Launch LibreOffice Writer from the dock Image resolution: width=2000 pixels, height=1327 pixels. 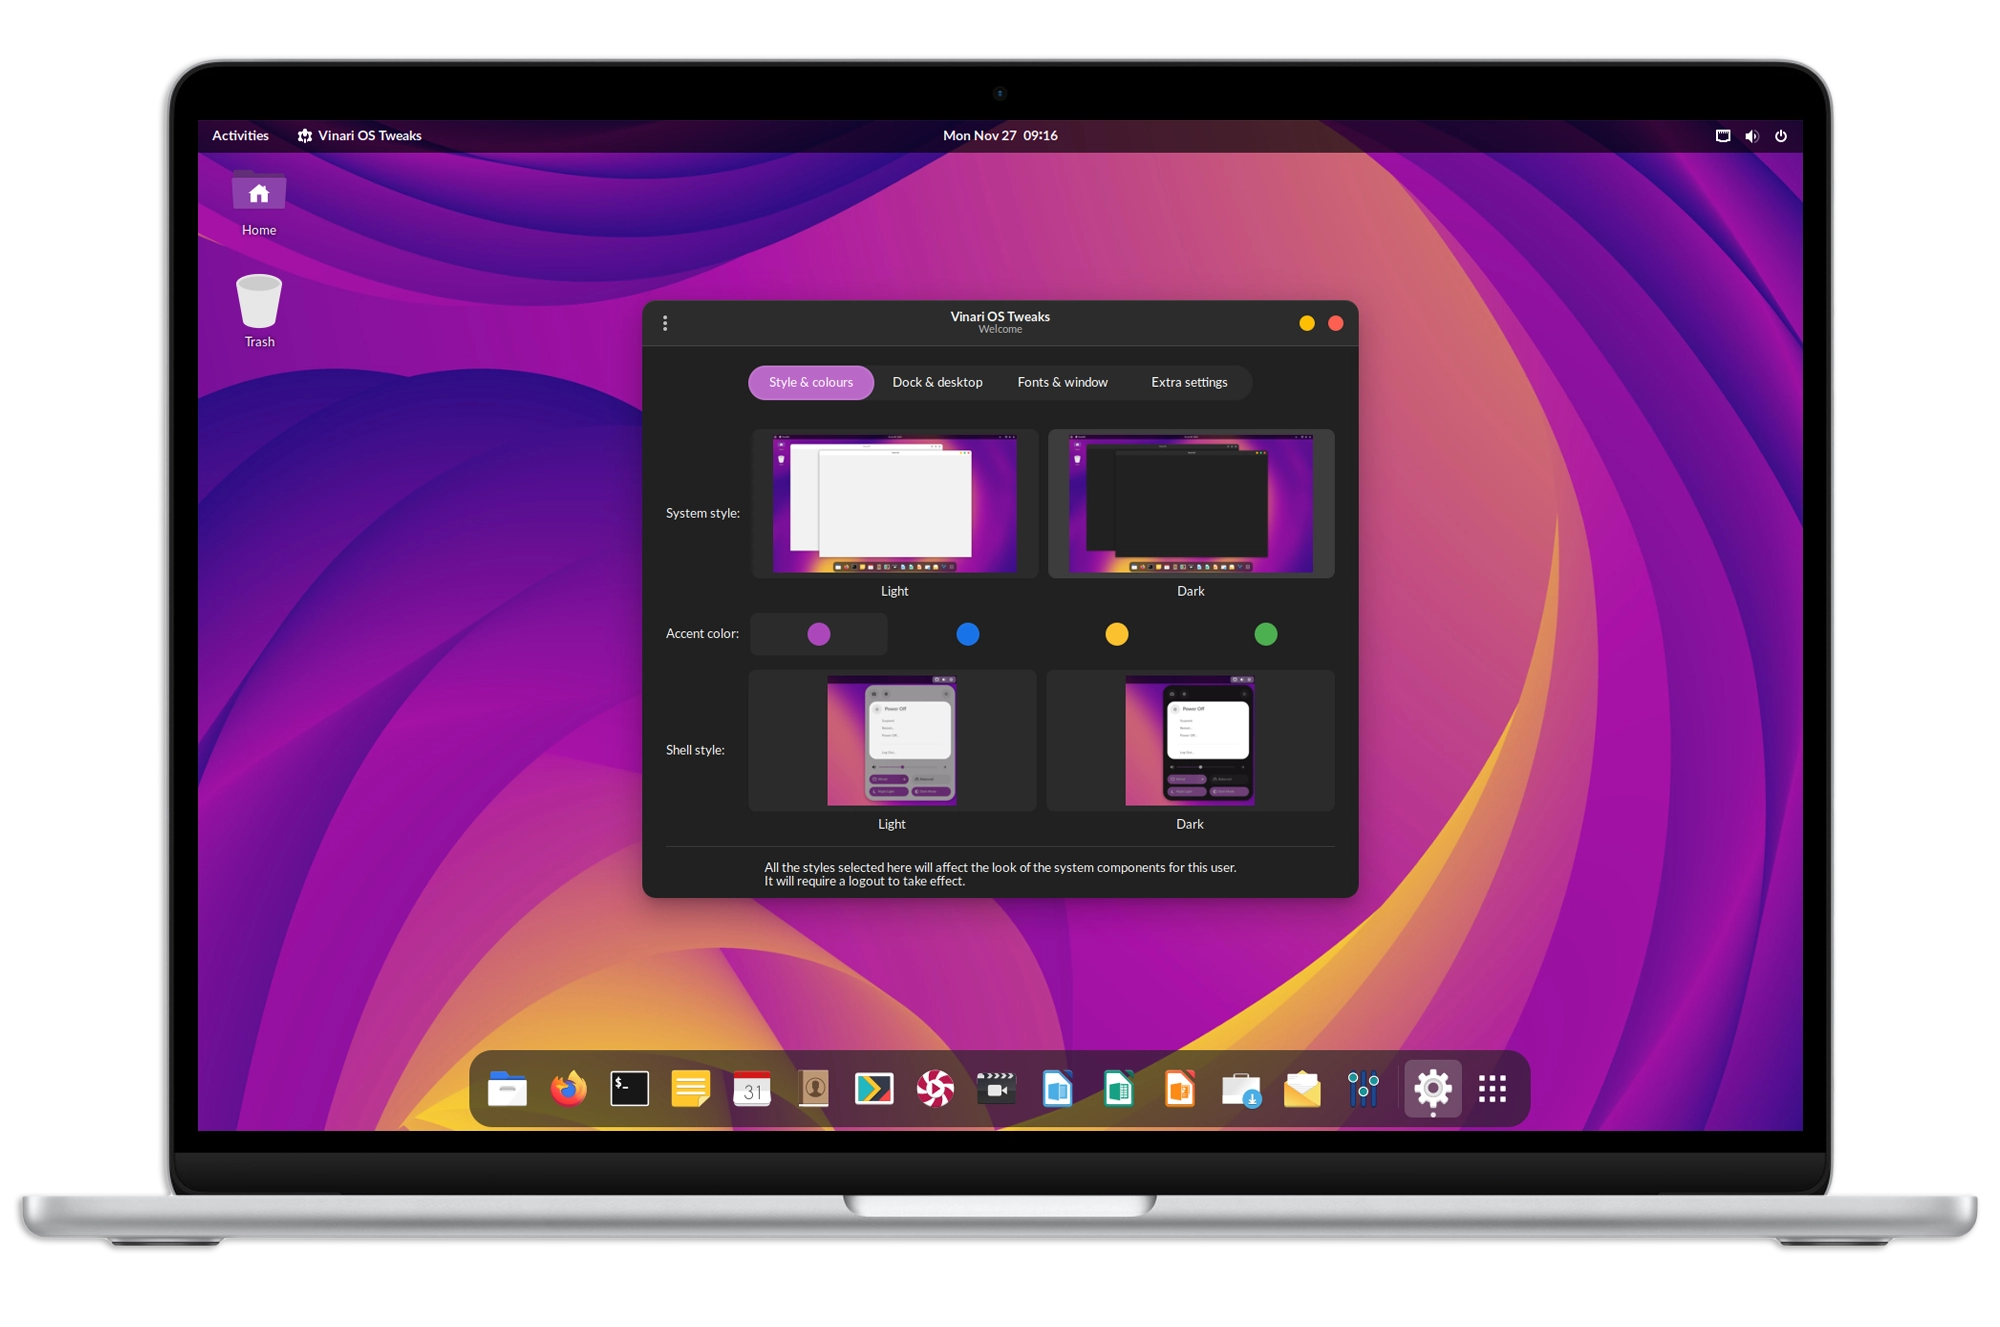tap(1057, 1088)
